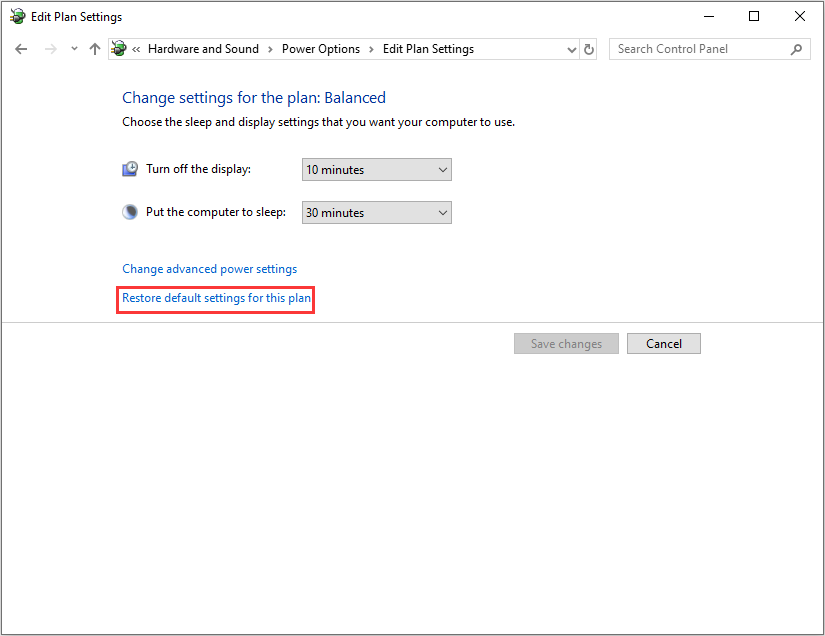Open Turn off the display dropdown
This screenshot has width=825, height=636.
377,169
